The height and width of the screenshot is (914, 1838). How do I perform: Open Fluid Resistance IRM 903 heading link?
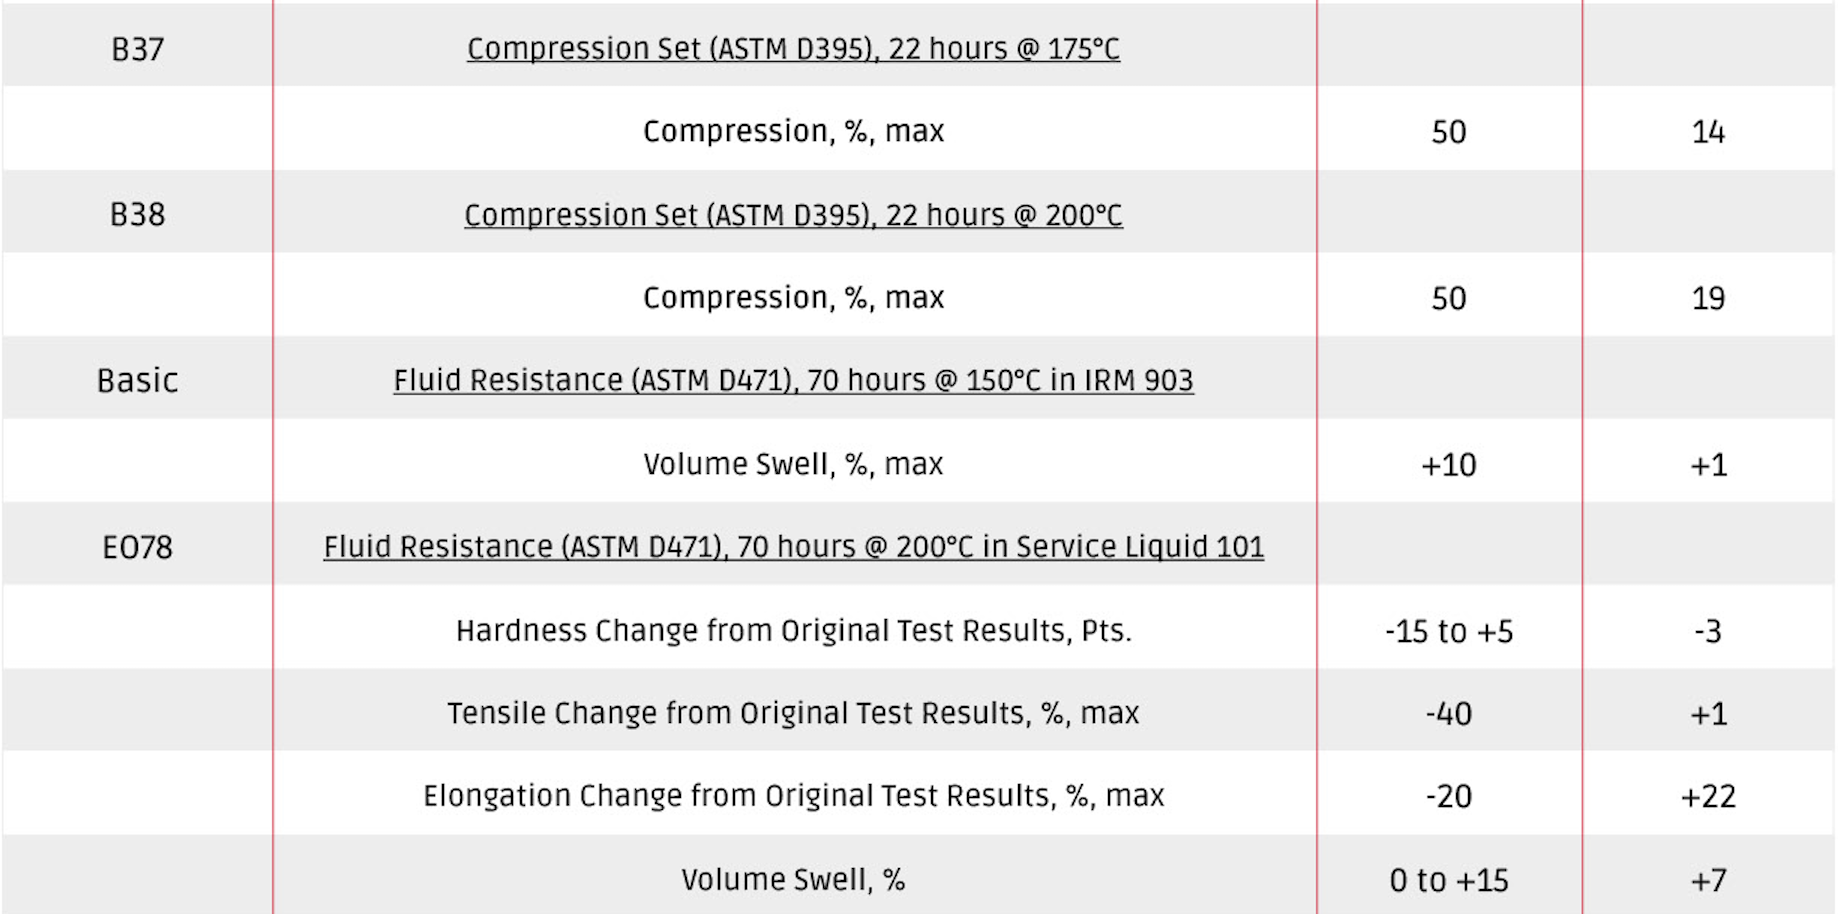coord(793,381)
